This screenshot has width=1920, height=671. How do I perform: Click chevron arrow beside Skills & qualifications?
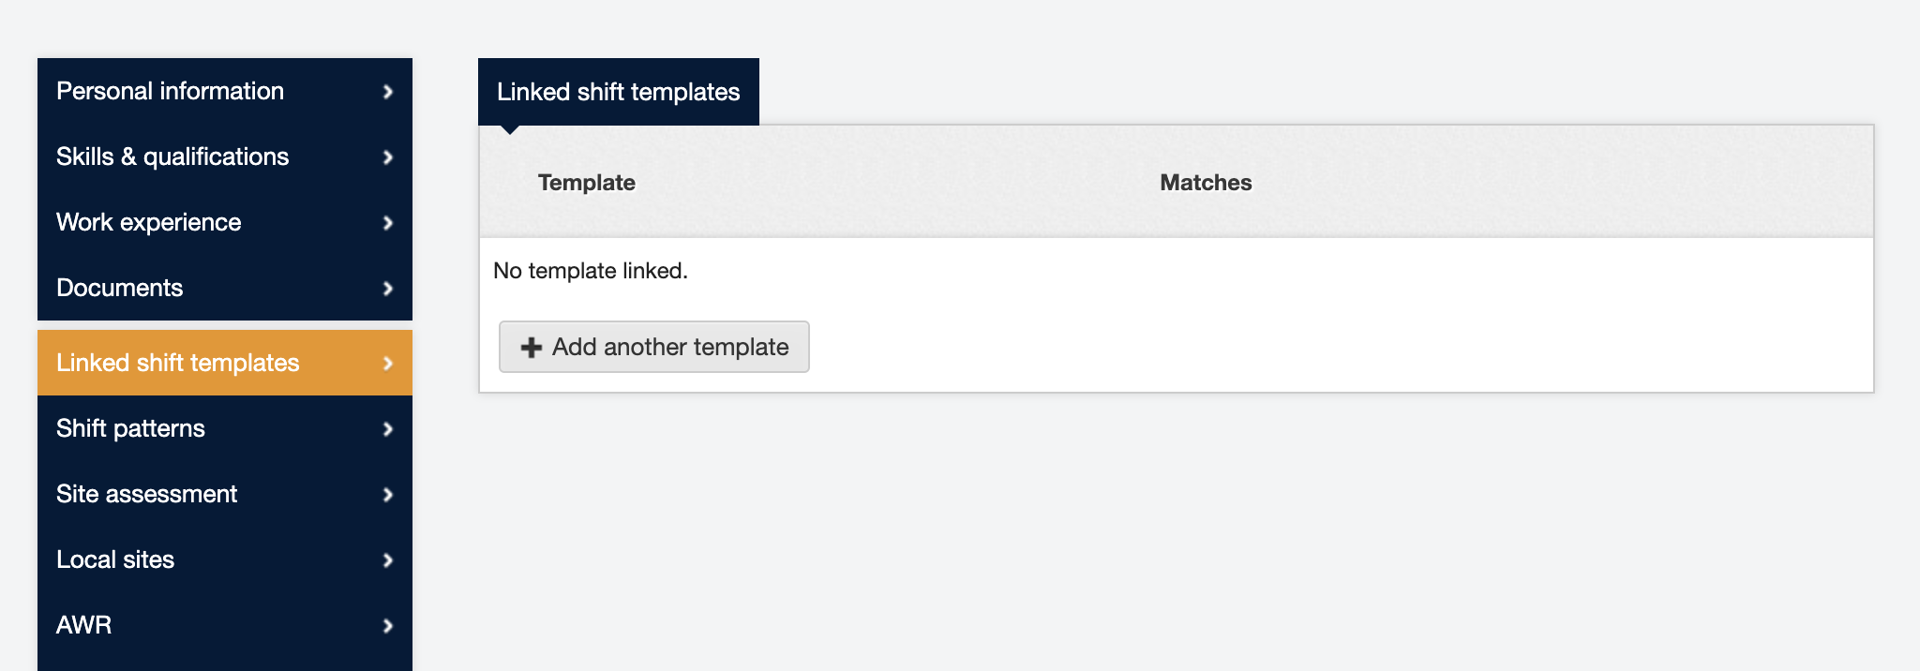click(388, 157)
